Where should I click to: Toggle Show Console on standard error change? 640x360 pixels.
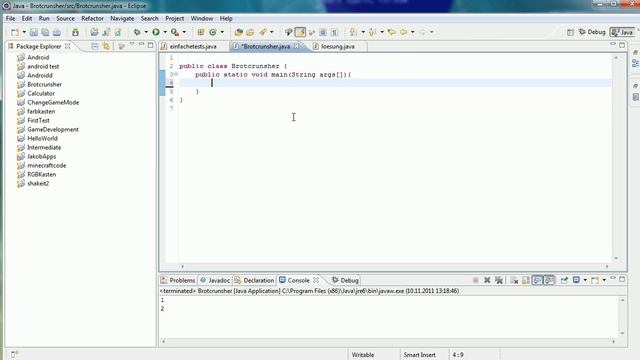(x=549, y=280)
